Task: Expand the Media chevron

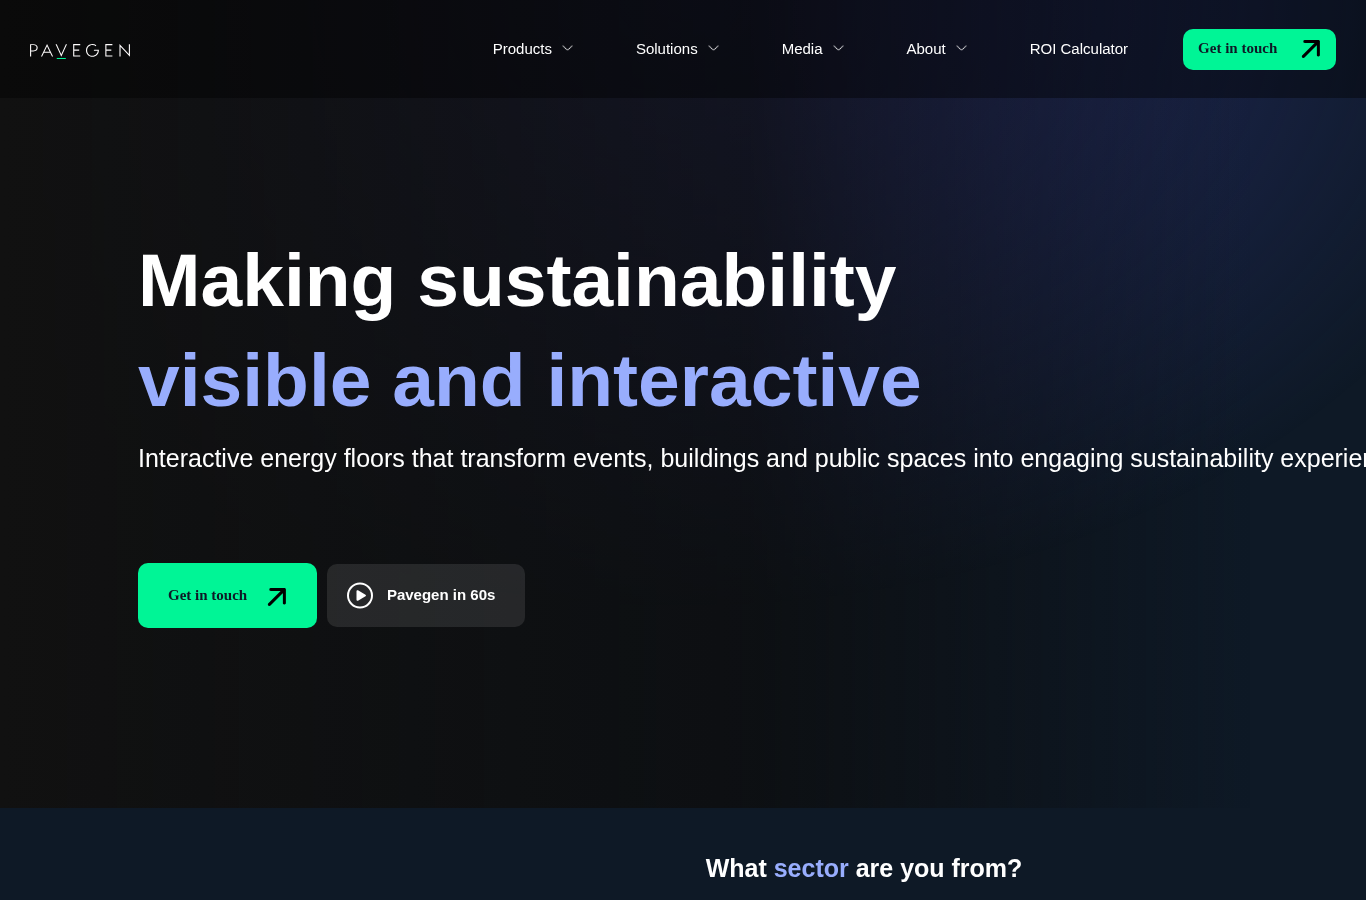Action: click(838, 49)
